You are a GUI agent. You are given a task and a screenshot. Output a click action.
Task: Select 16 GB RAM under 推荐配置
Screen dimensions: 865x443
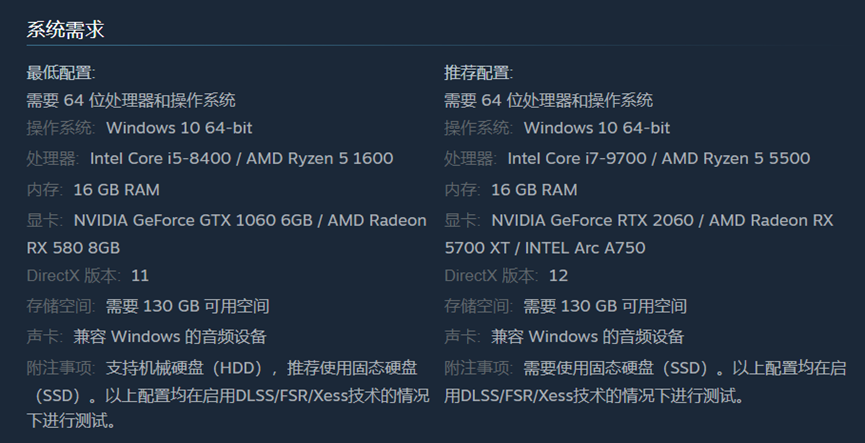(510, 190)
